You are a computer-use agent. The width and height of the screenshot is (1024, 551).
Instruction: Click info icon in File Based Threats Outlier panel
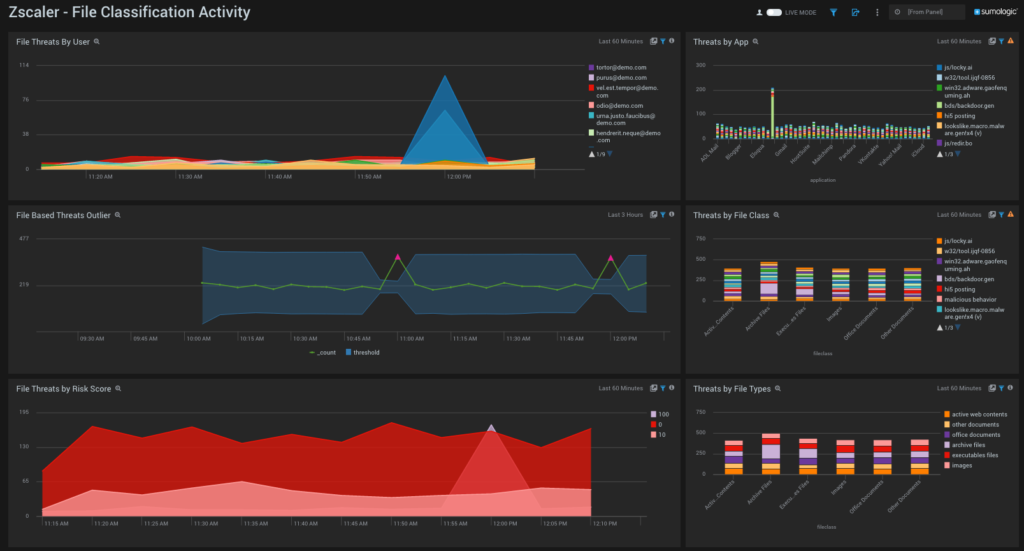pyautogui.click(x=671, y=214)
